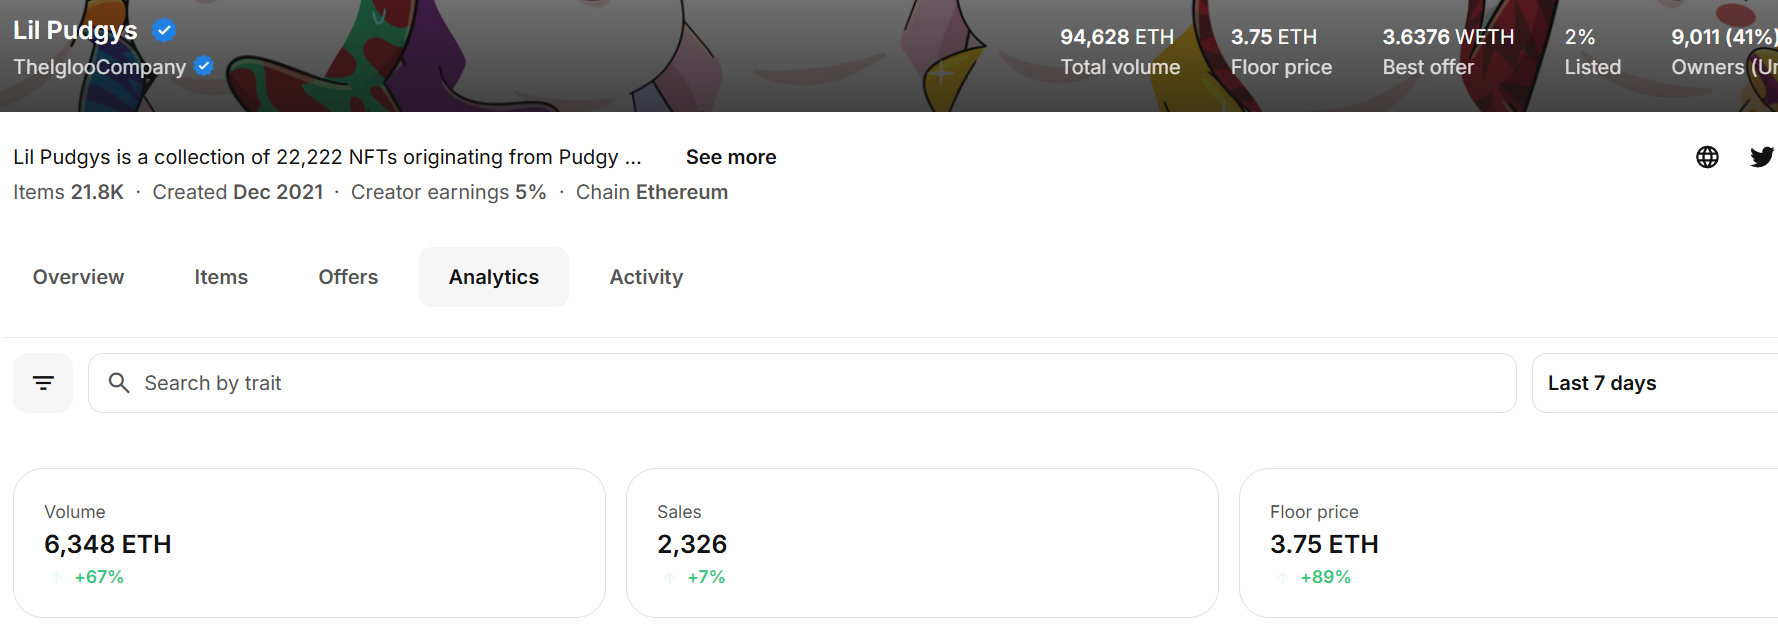Screen dimensions: 1778x630
Task: Click the floor price change arrow
Action: point(1283,577)
